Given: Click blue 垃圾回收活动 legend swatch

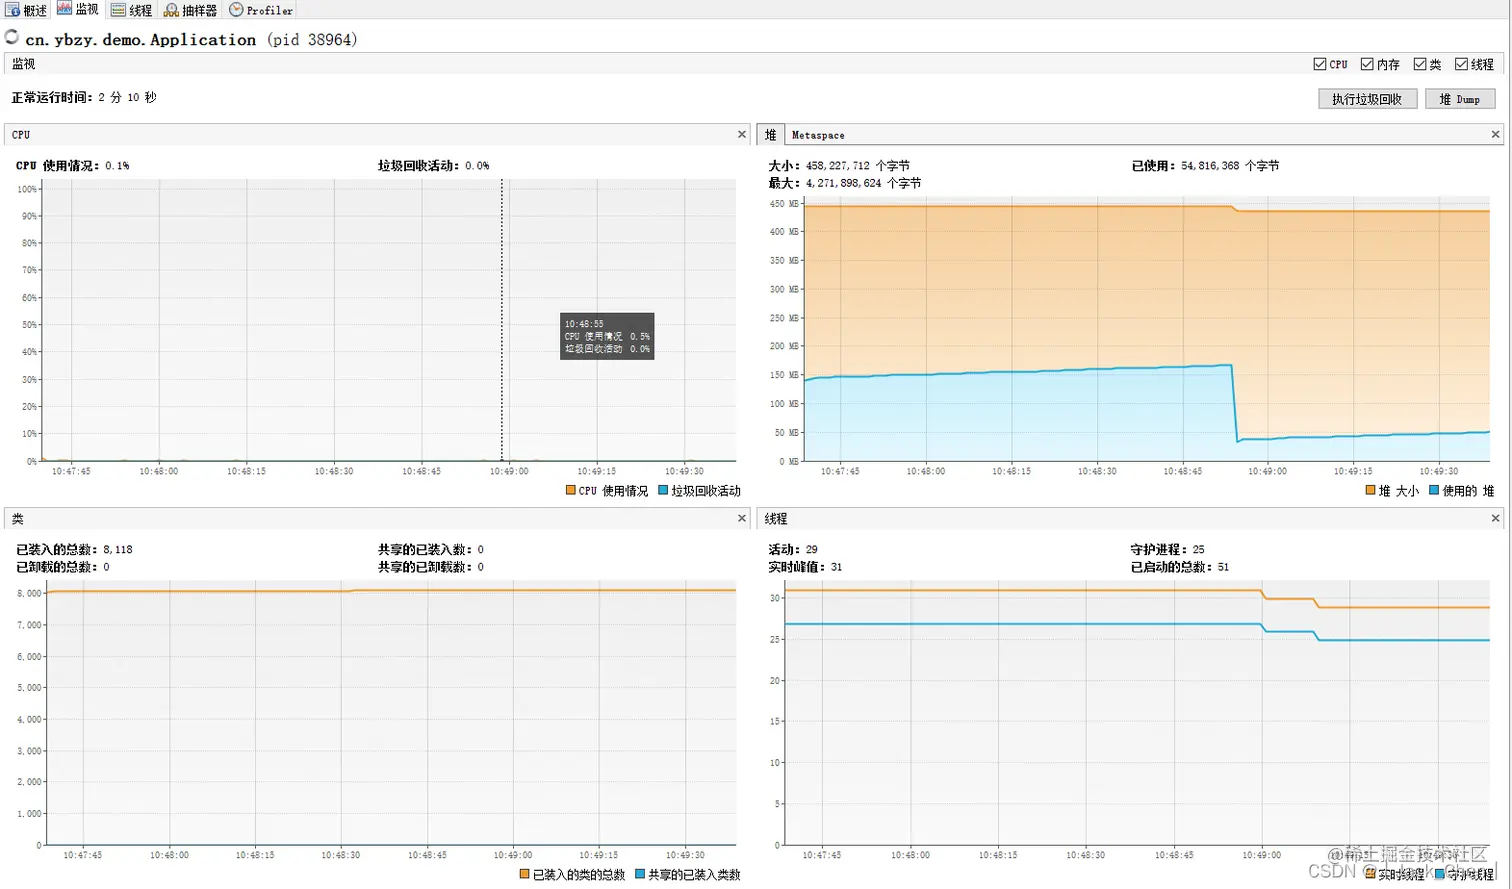Looking at the screenshot, I should click(x=663, y=490).
